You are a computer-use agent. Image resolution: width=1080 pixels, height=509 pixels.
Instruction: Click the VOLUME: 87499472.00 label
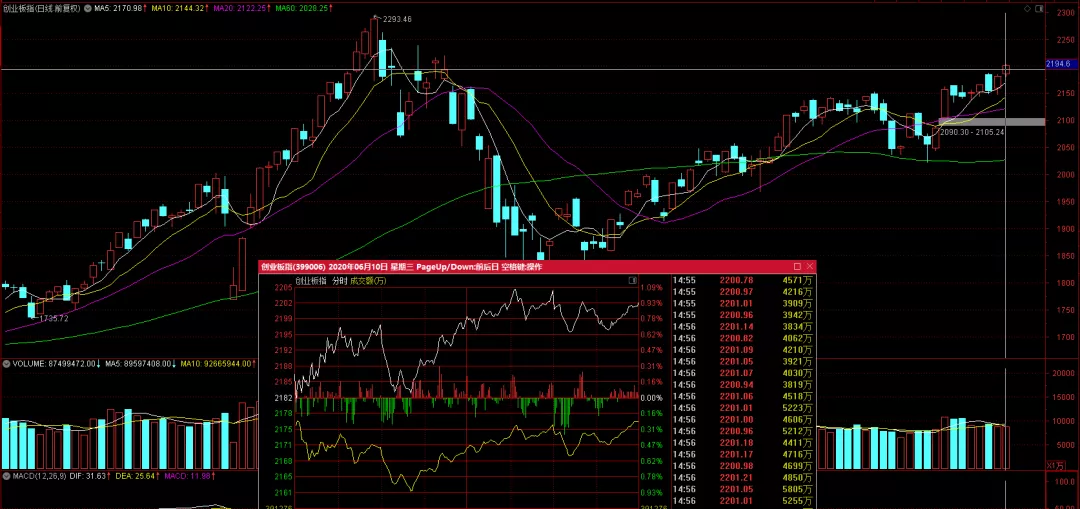point(55,364)
